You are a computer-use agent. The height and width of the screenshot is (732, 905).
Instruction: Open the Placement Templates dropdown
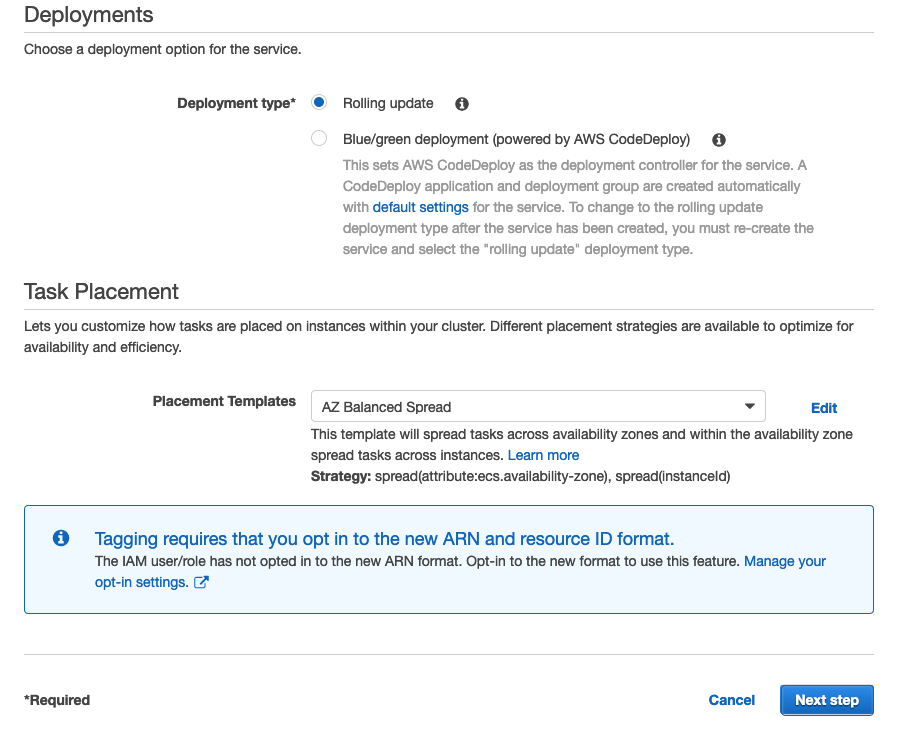pos(538,406)
